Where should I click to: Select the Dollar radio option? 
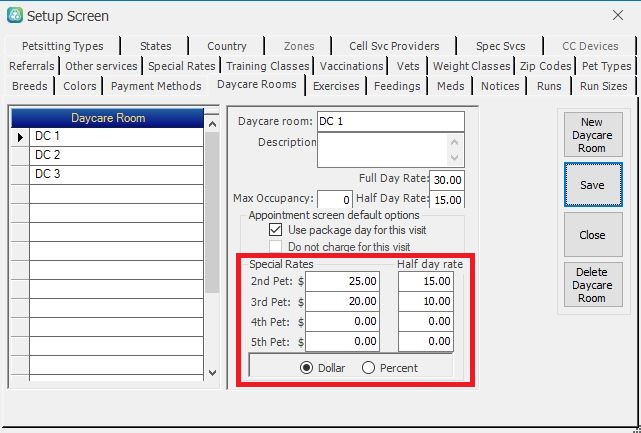tap(307, 368)
